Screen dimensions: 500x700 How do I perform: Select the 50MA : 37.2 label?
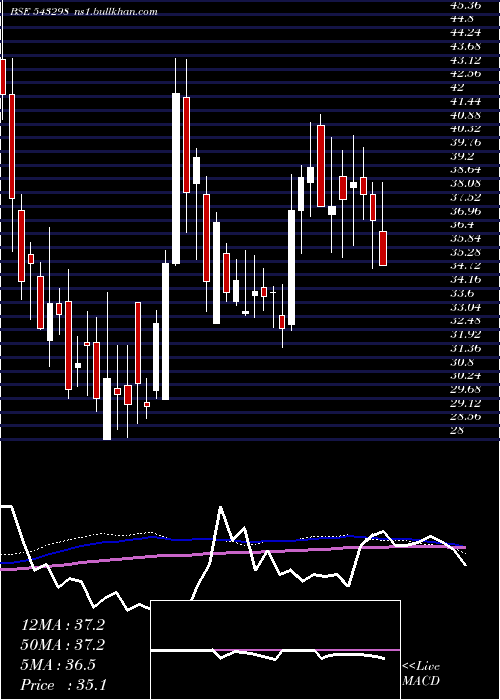point(62,645)
